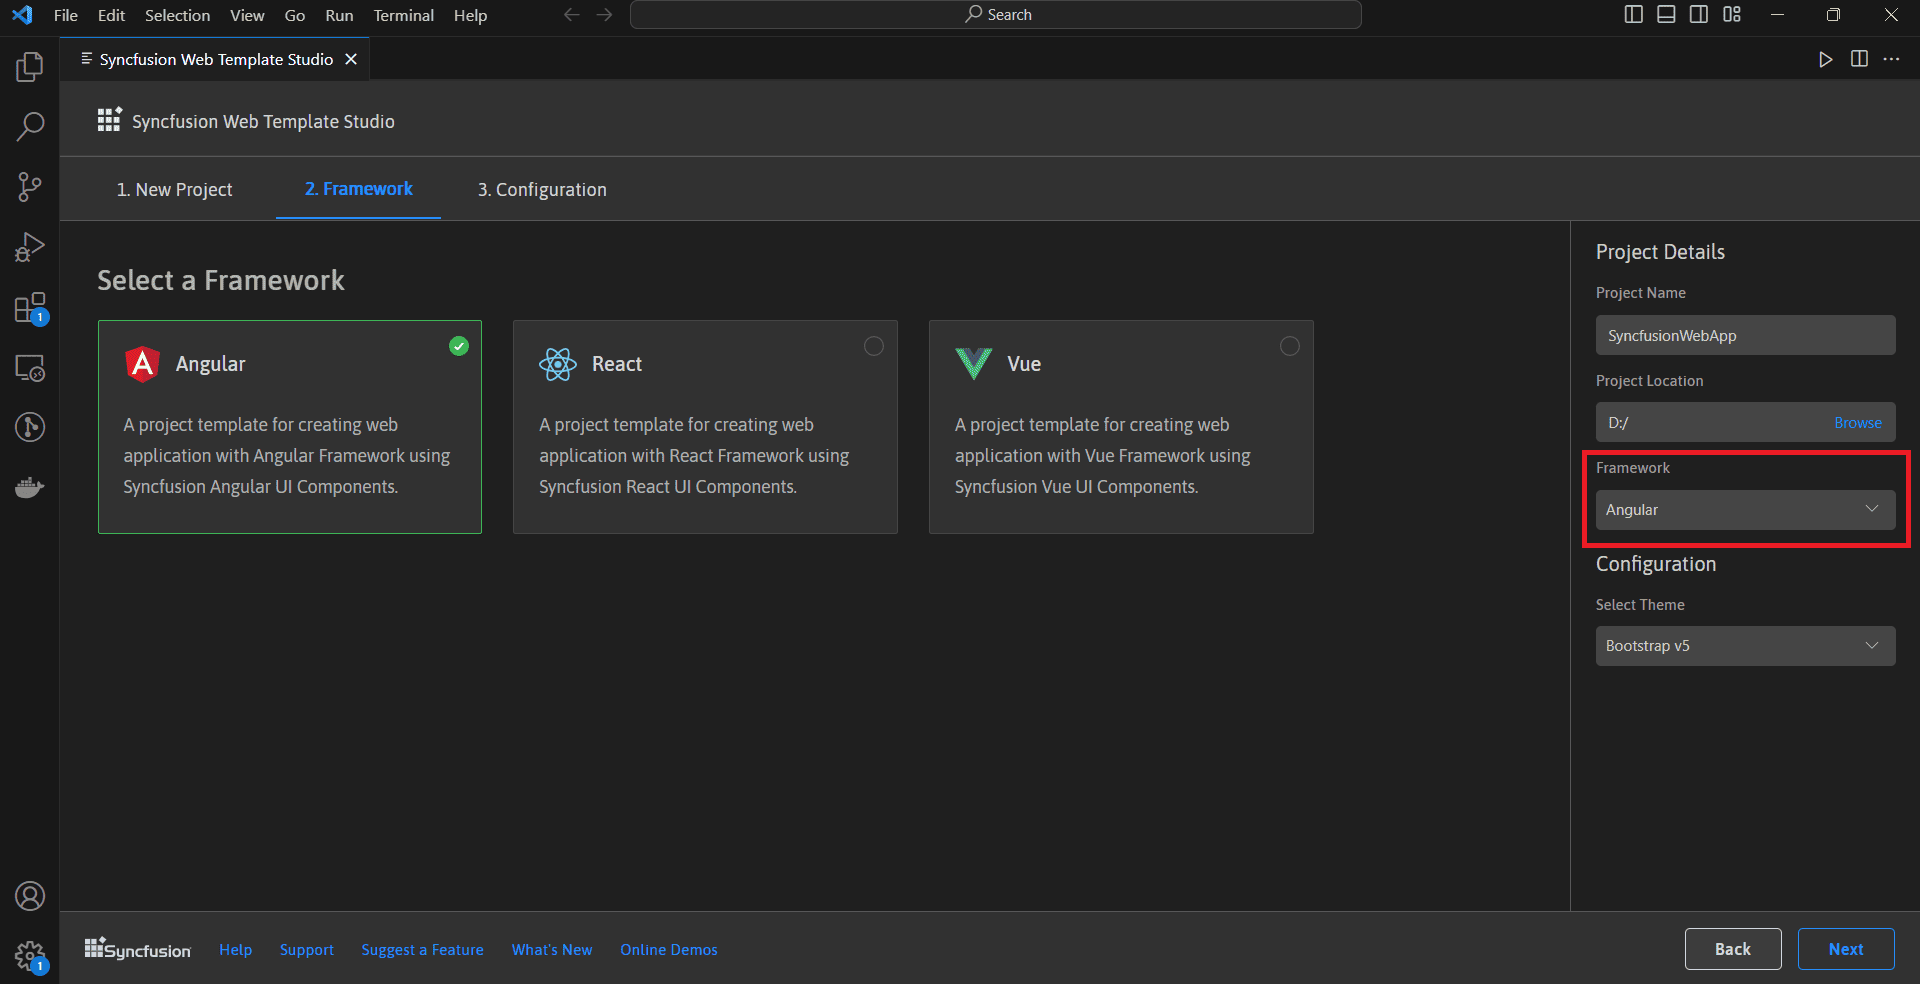Viewport: 1920px width, 984px height.
Task: Click the VS Code logo icon
Action: coord(22,15)
